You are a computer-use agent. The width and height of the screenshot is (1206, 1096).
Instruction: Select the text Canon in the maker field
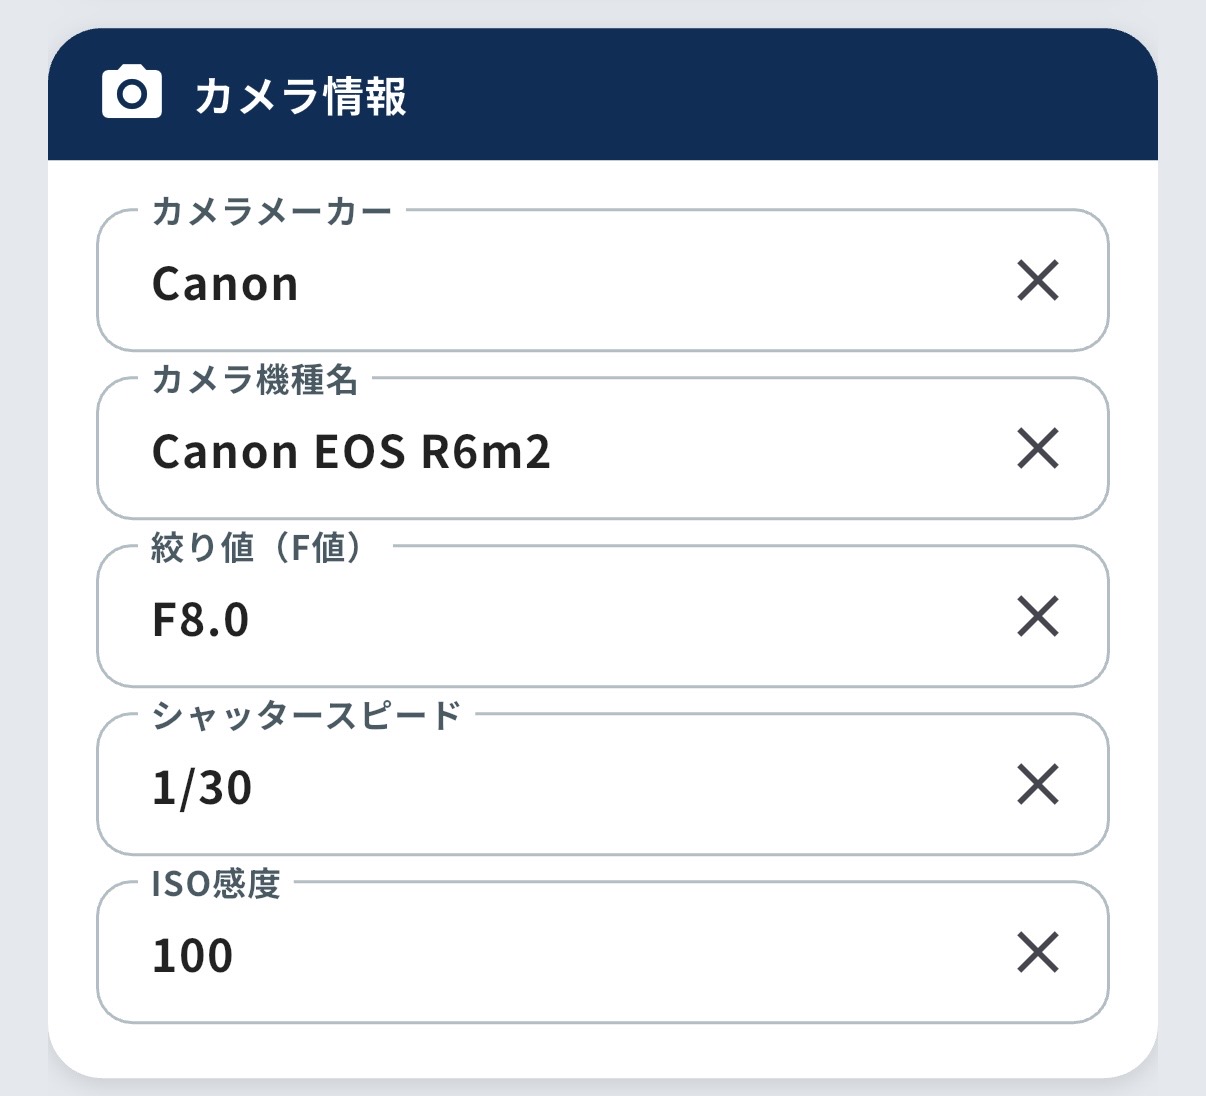point(223,281)
